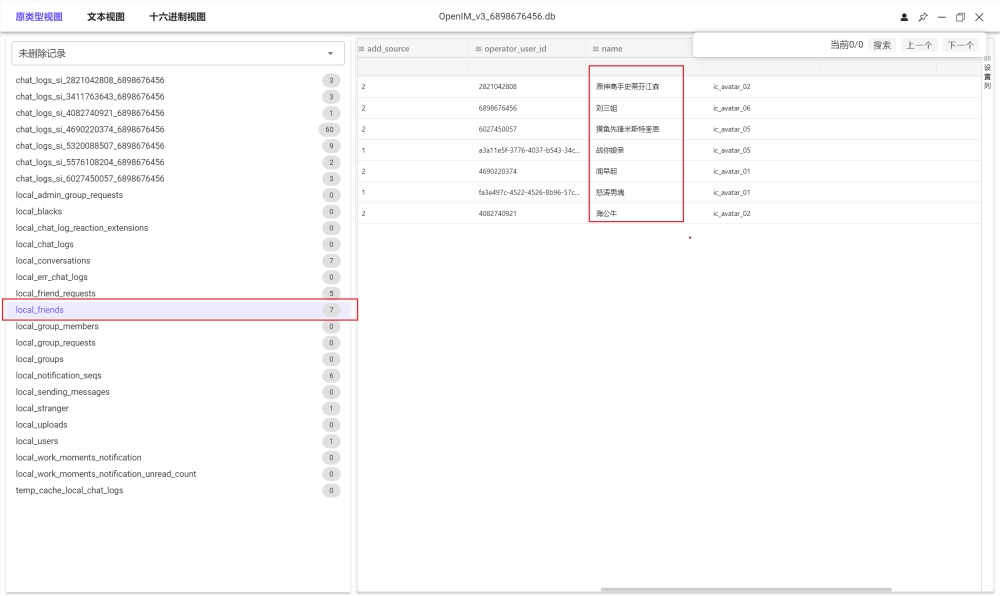
Task: Click the 下一个 next result button
Action: [x=960, y=45]
